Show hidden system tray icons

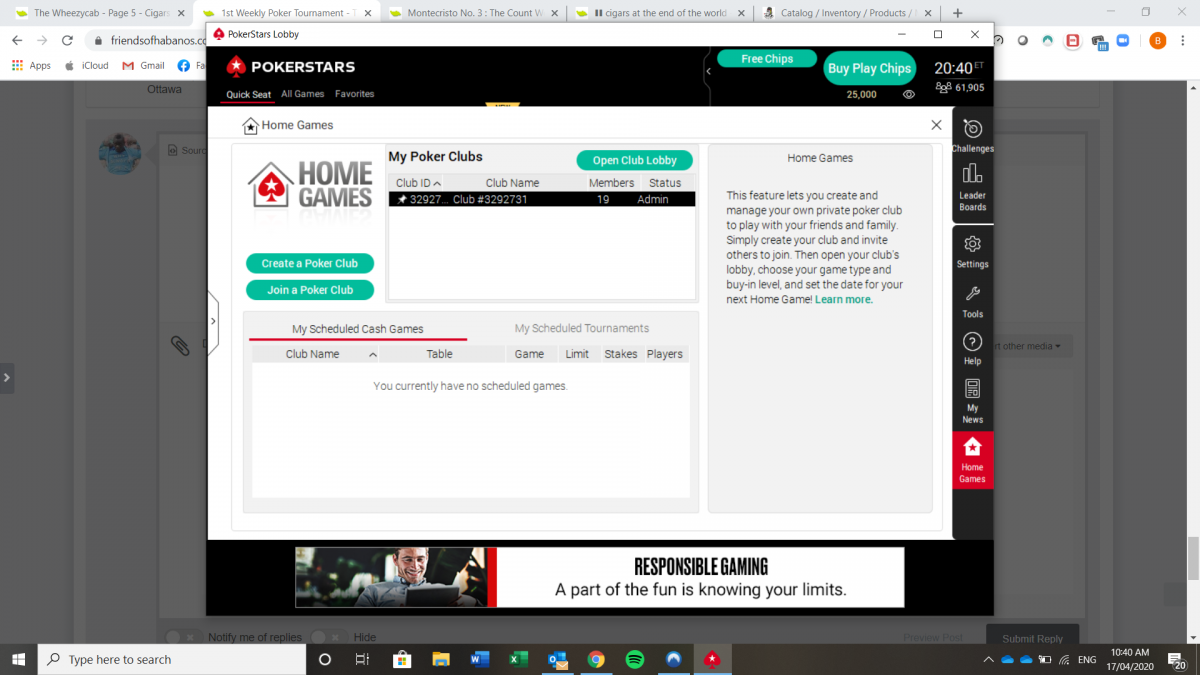pos(988,659)
